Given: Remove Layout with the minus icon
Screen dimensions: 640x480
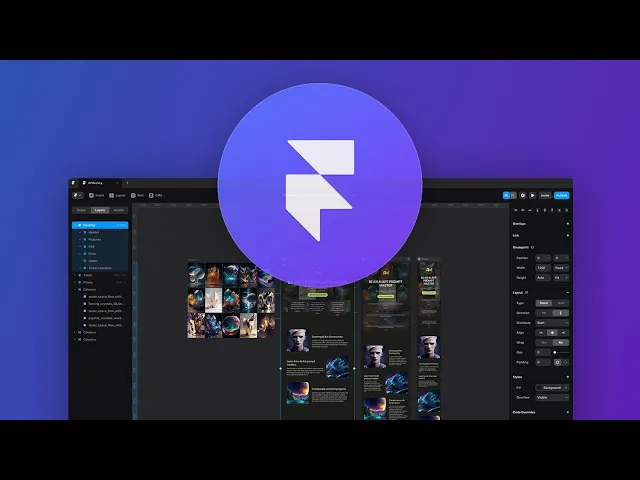Looking at the screenshot, I should (x=567, y=293).
